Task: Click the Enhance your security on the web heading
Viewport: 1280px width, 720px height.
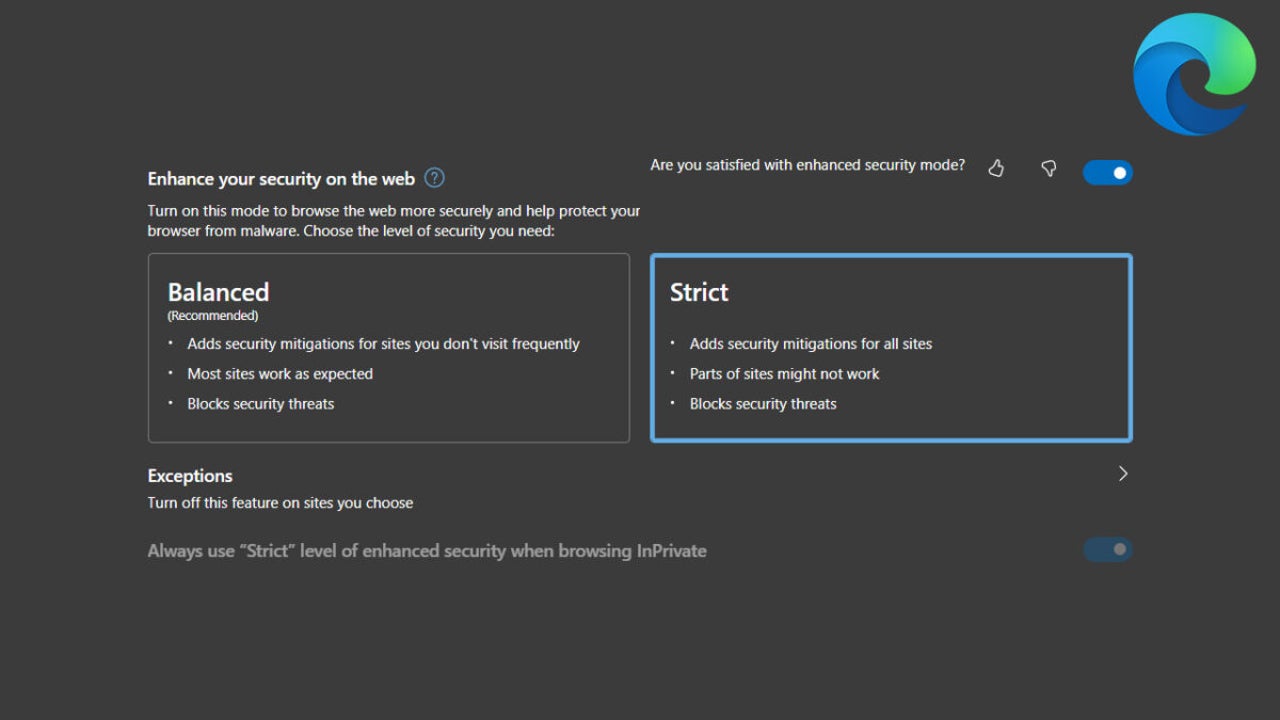Action: (x=281, y=178)
